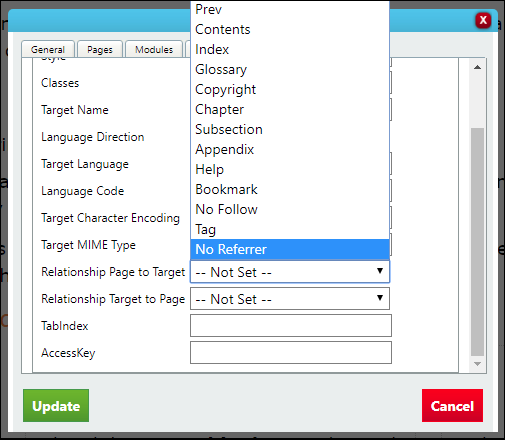Switch to the Modules tab
The image size is (505, 440).
[154, 49]
